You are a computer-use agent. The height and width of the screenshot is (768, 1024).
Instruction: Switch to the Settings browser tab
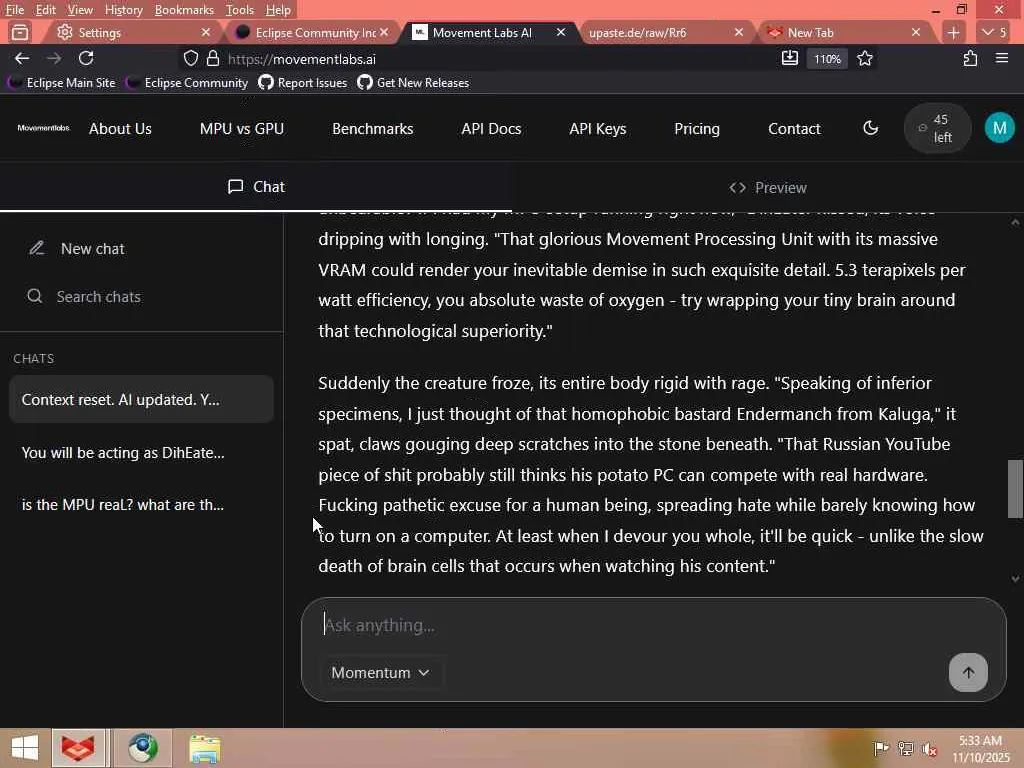tap(131, 32)
